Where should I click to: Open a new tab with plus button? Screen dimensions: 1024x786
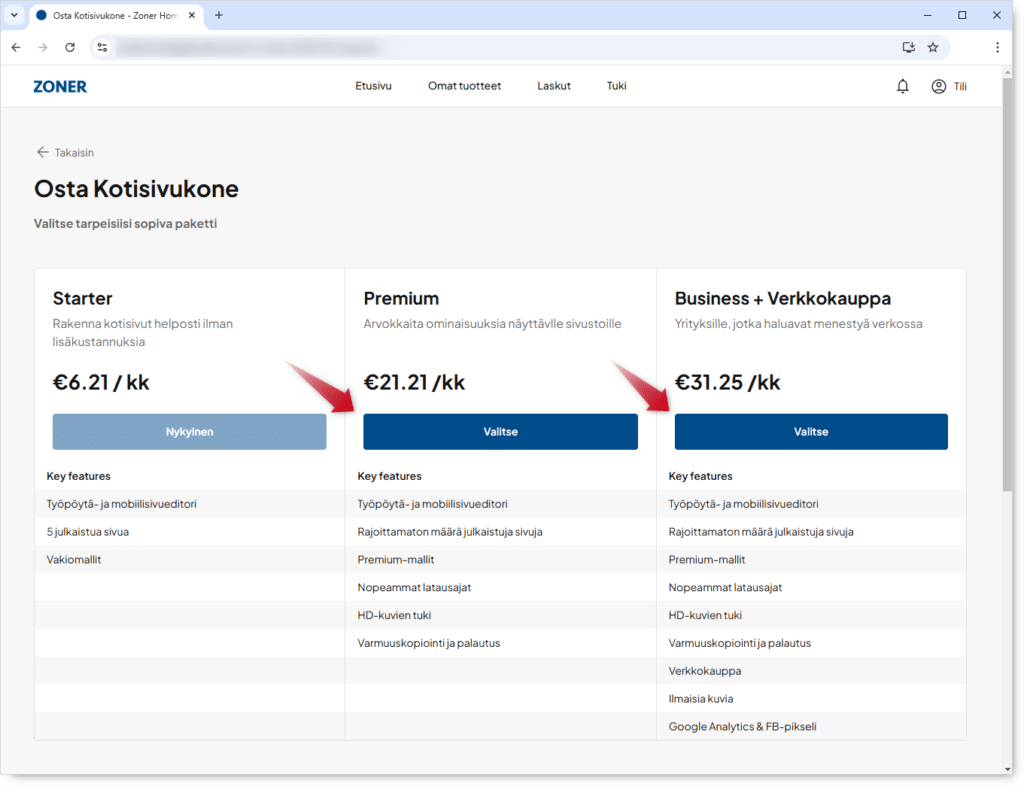coord(219,15)
